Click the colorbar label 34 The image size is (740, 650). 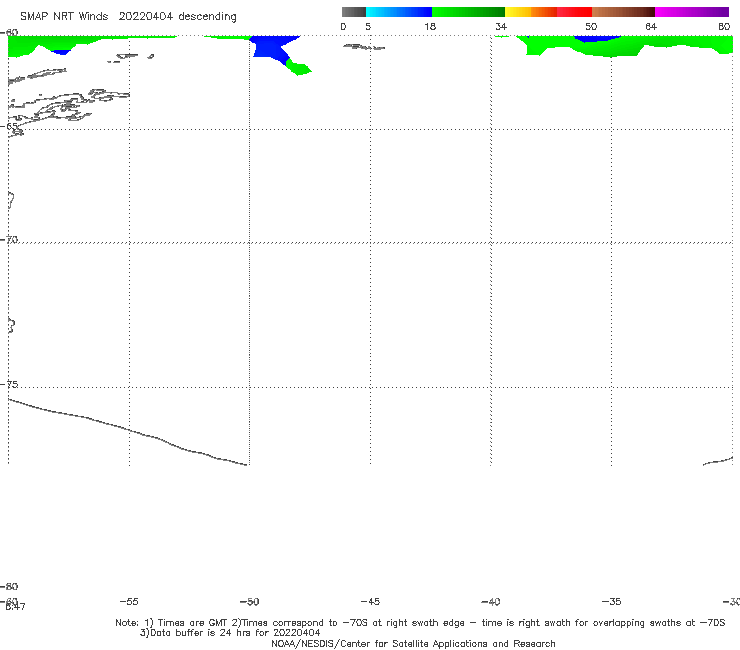[x=501, y=27]
